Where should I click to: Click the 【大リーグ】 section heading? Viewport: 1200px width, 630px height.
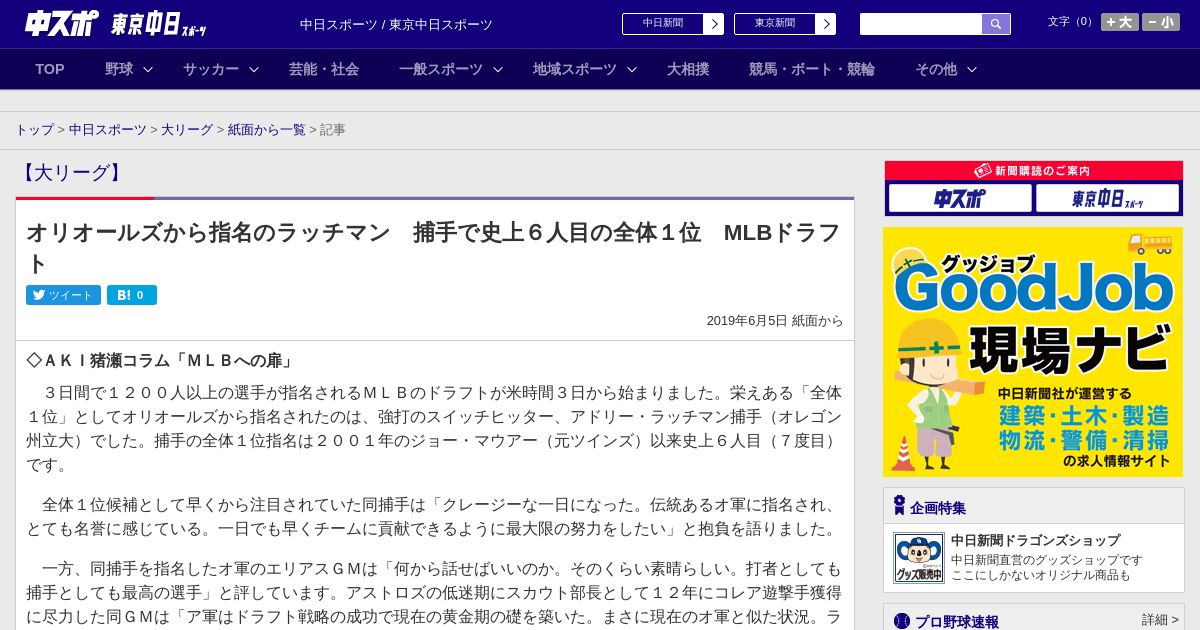pos(71,173)
